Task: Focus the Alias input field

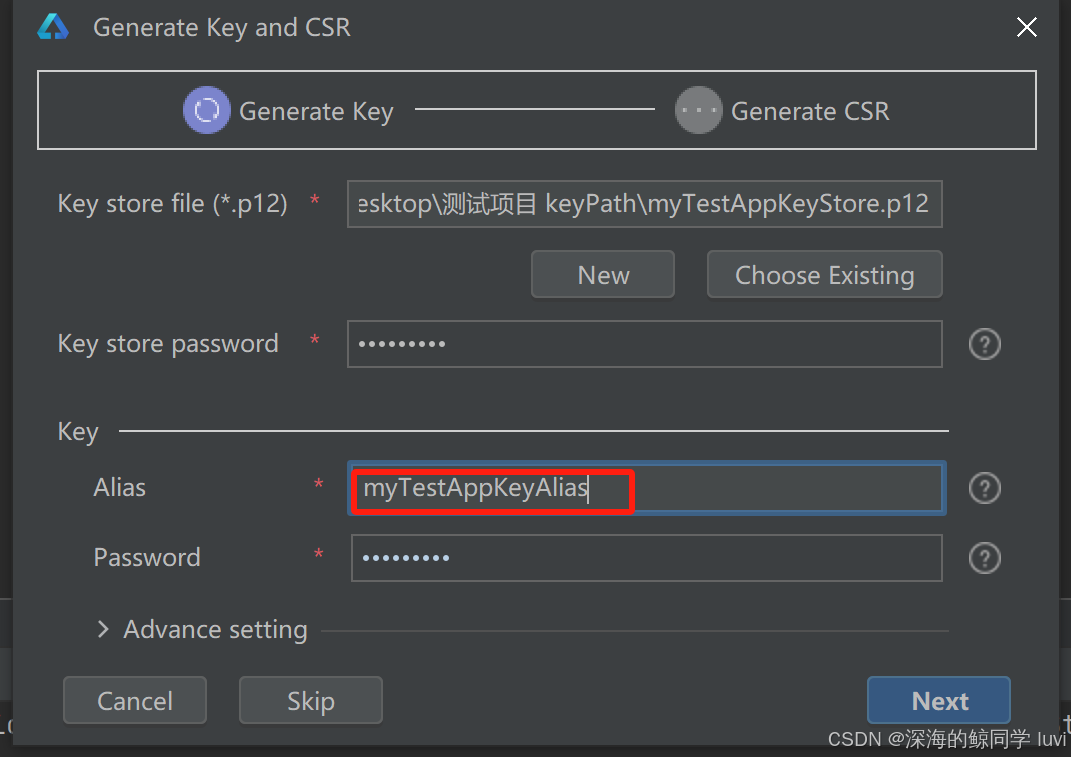Action: coord(647,488)
